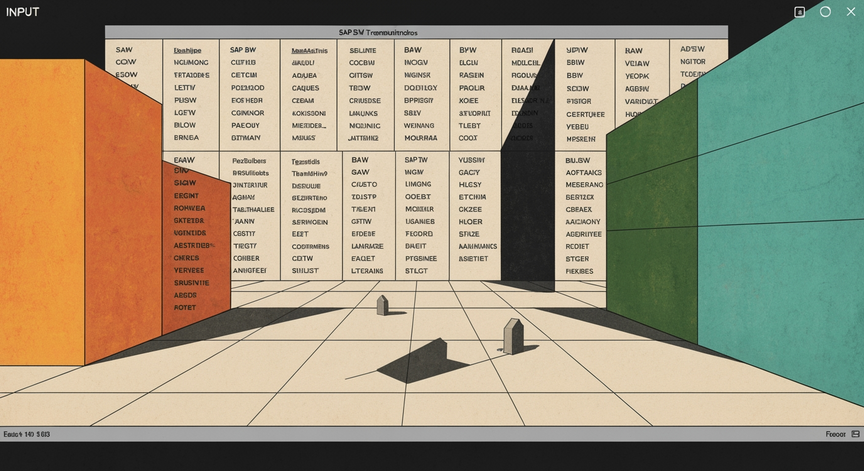Click the YERVEEE entry on the orange panel
This screenshot has height=471, width=864.
pos(189,270)
